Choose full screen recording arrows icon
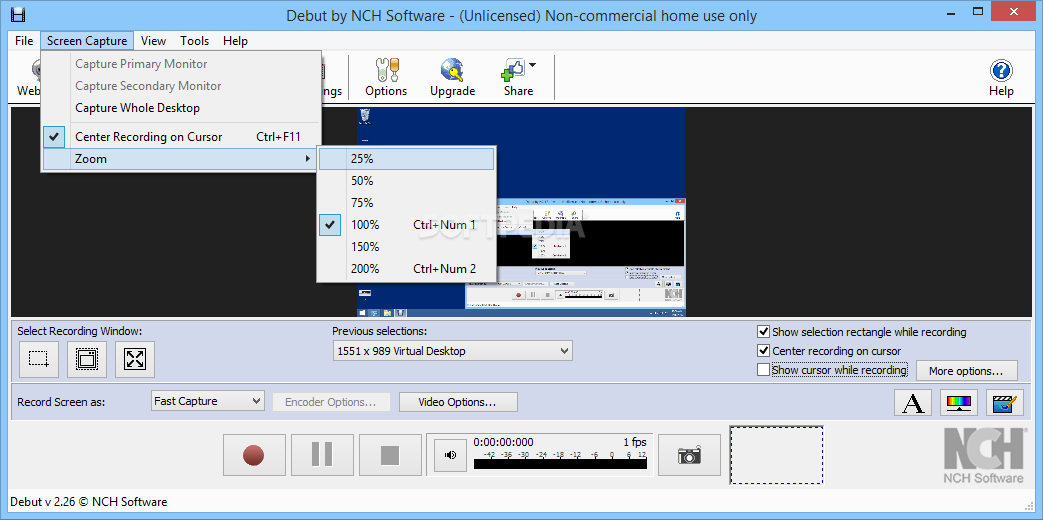Viewport: 1043px width, 520px height. click(134, 359)
